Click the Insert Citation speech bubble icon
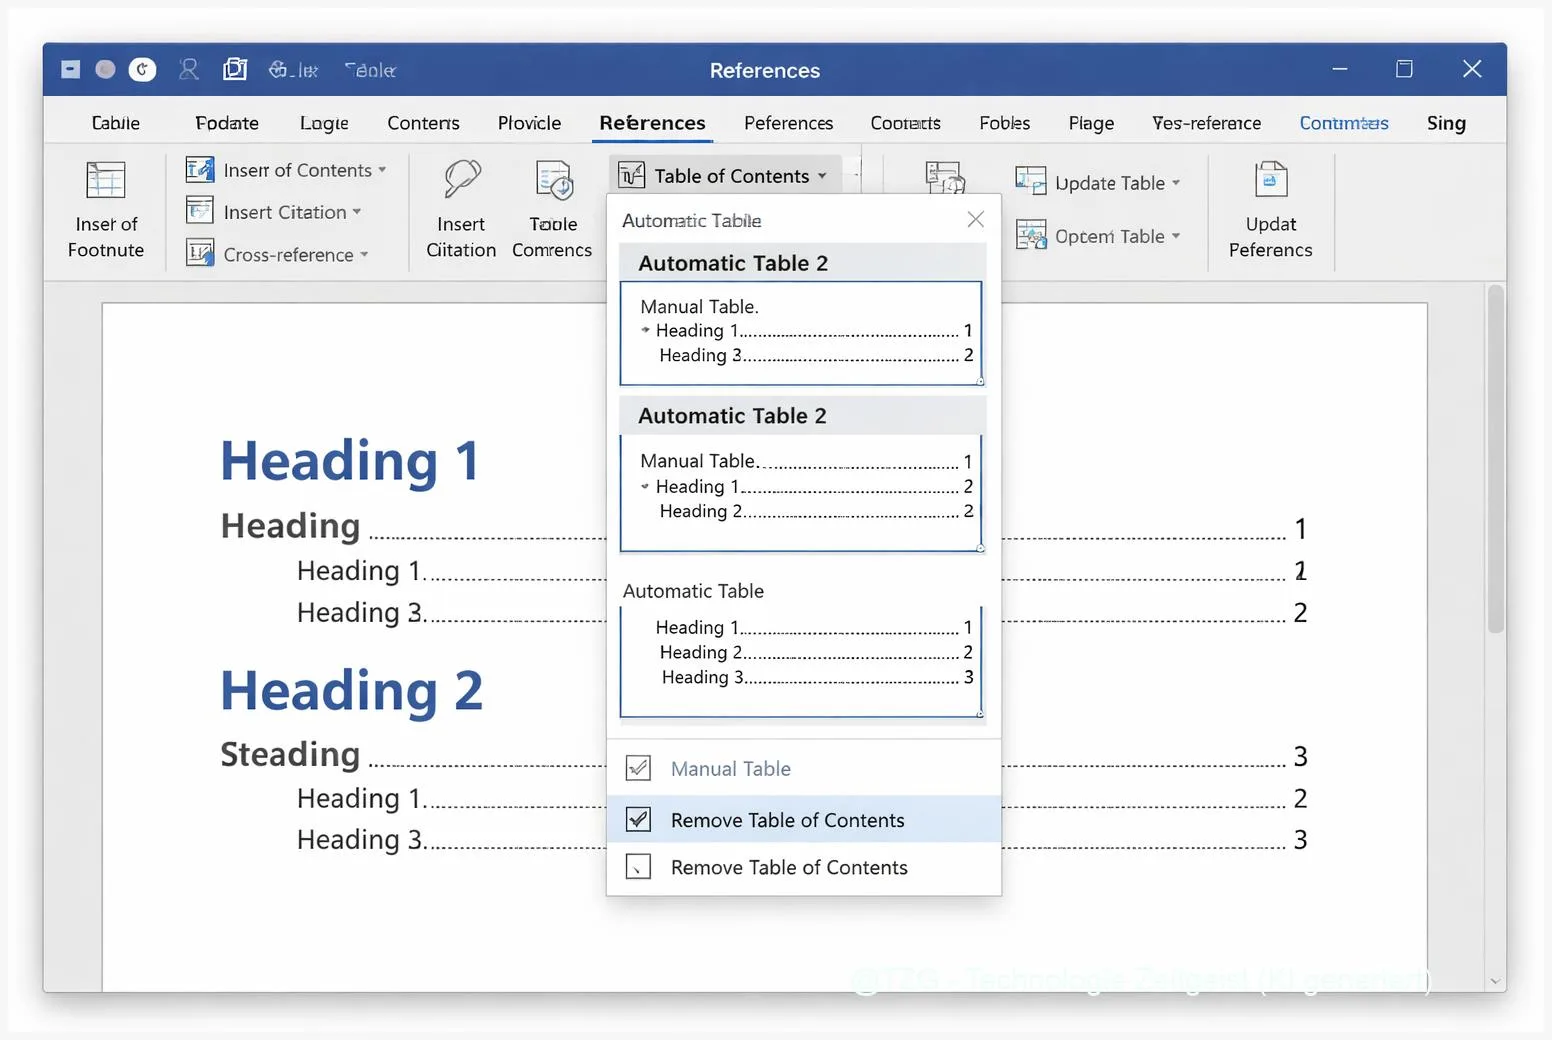Image resolution: width=1552 pixels, height=1040 pixels. [x=461, y=180]
